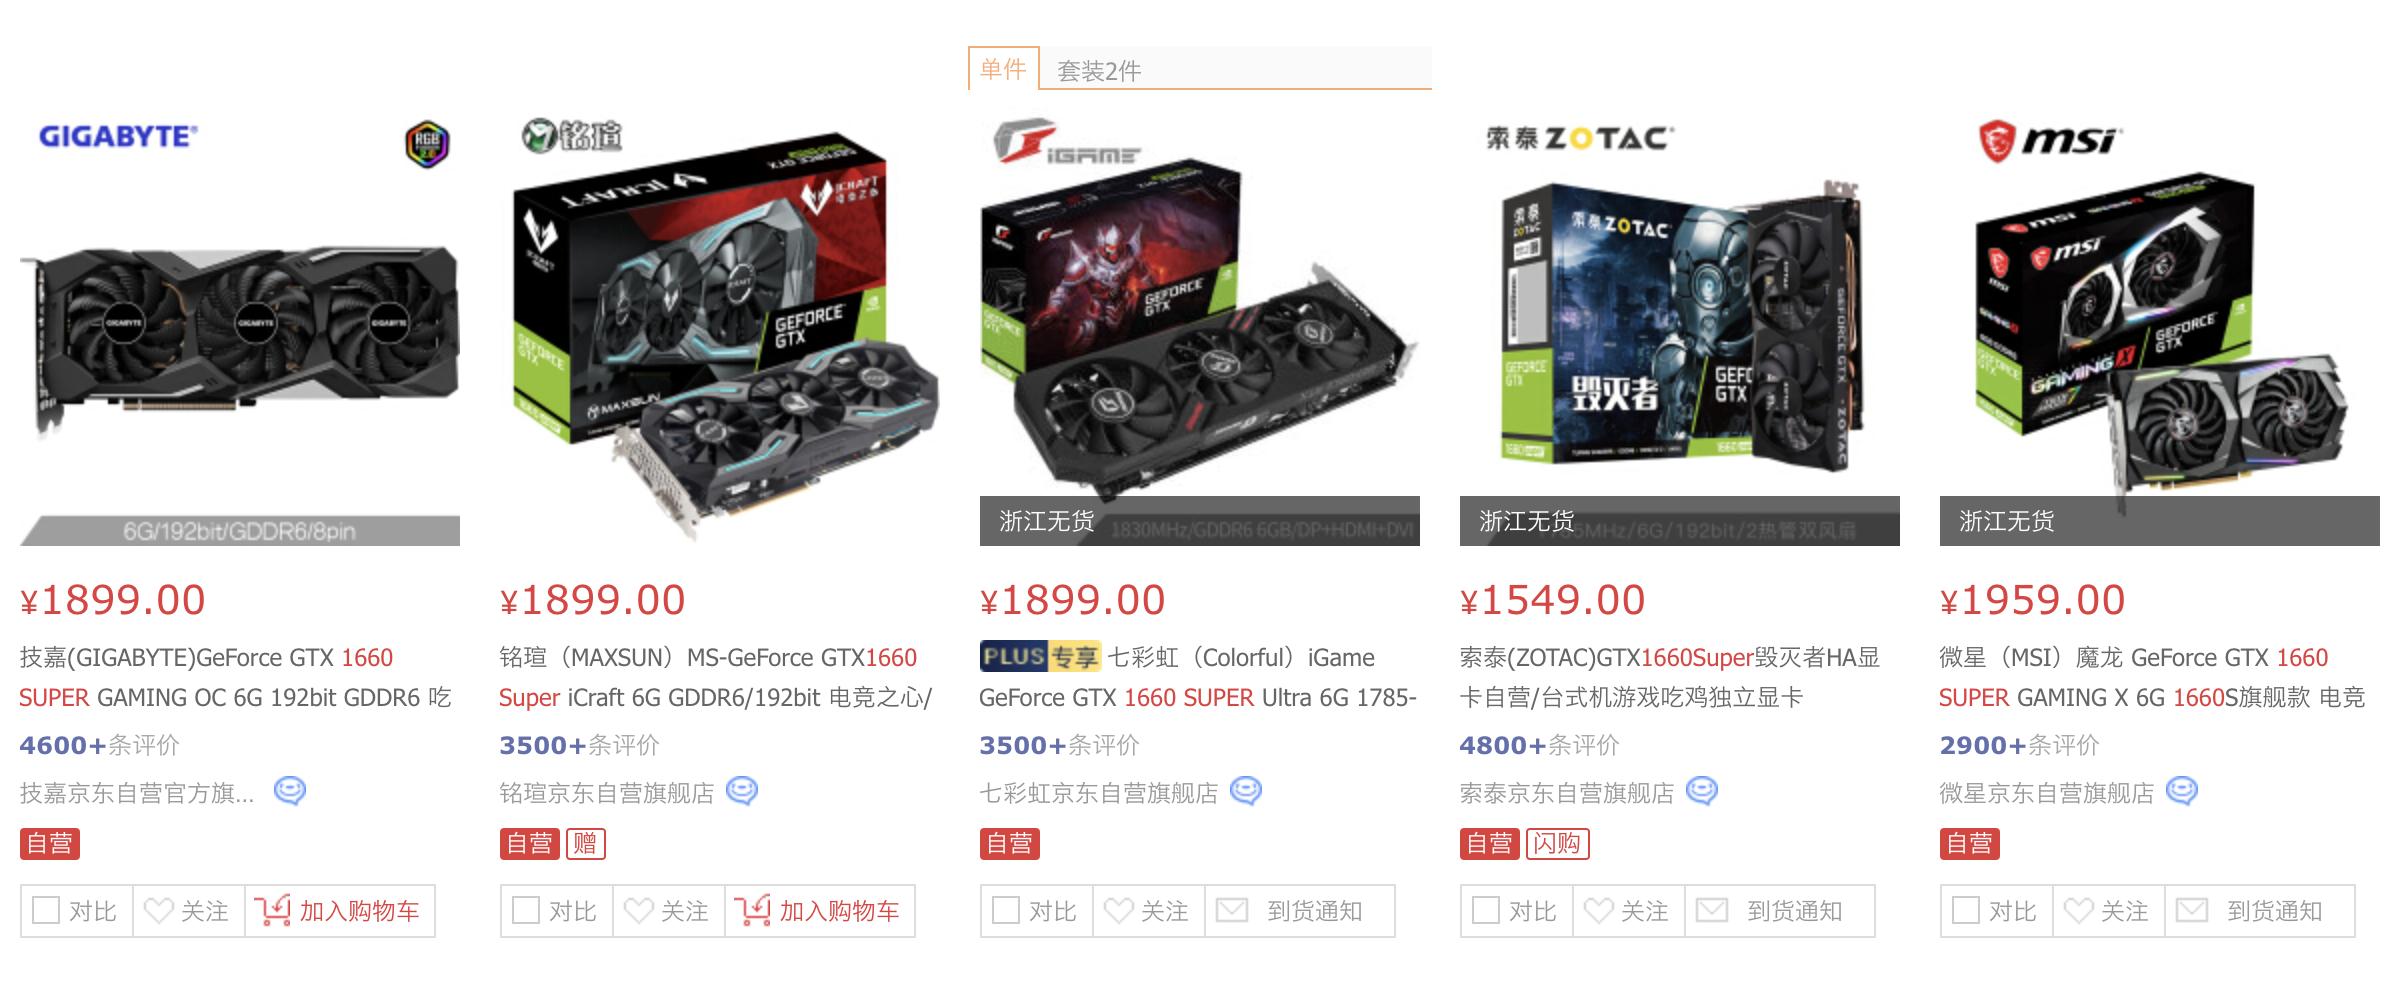Viewport: 2392px width, 990px height.
Task: Click chat icon beside 索泰京东自营旗舰店
Action: 1702,791
